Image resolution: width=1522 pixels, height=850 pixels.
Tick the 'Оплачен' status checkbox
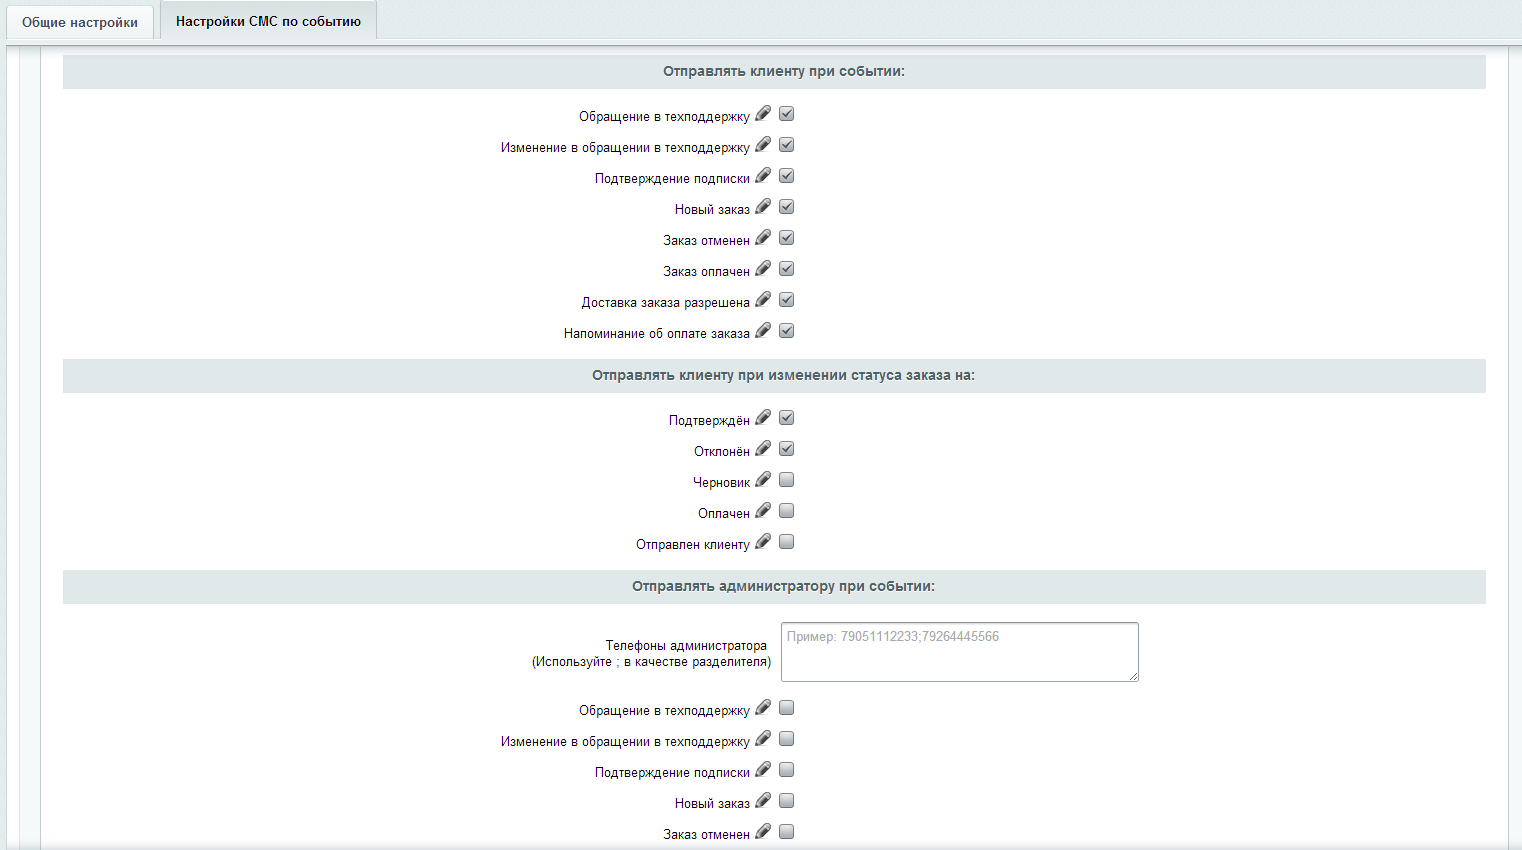[787, 511]
